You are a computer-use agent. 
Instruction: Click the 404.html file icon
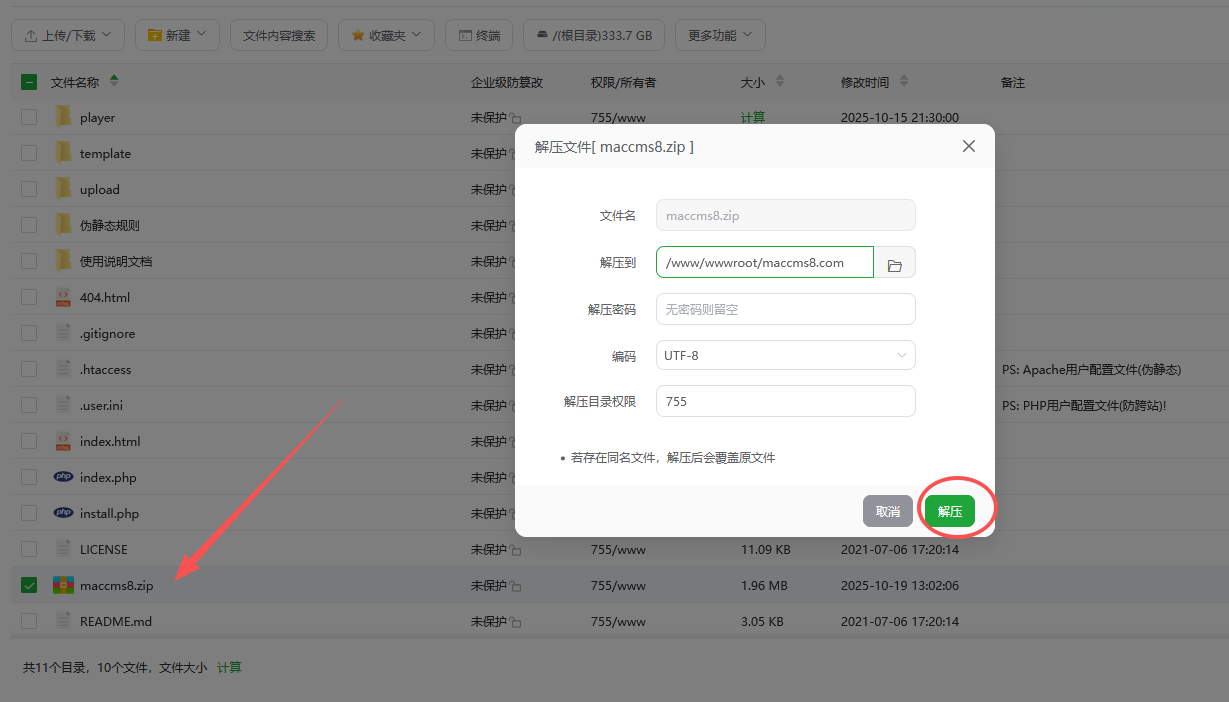coord(63,297)
